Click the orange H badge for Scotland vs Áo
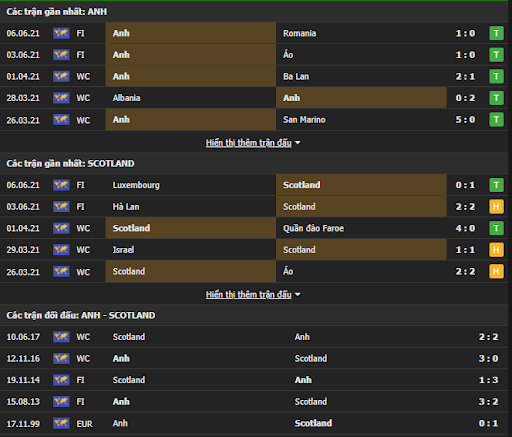This screenshot has height=437, width=512. tap(496, 272)
